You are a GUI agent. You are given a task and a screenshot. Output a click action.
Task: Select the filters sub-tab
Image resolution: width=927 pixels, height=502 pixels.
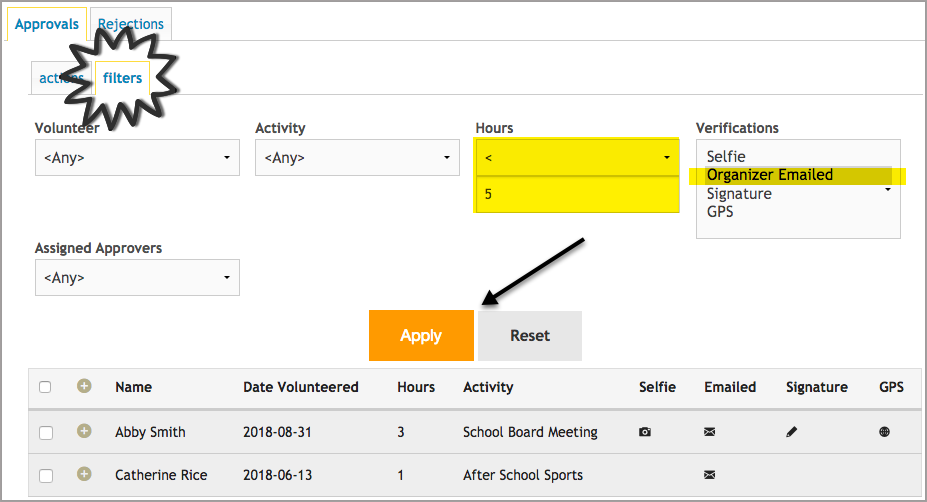tap(123, 78)
